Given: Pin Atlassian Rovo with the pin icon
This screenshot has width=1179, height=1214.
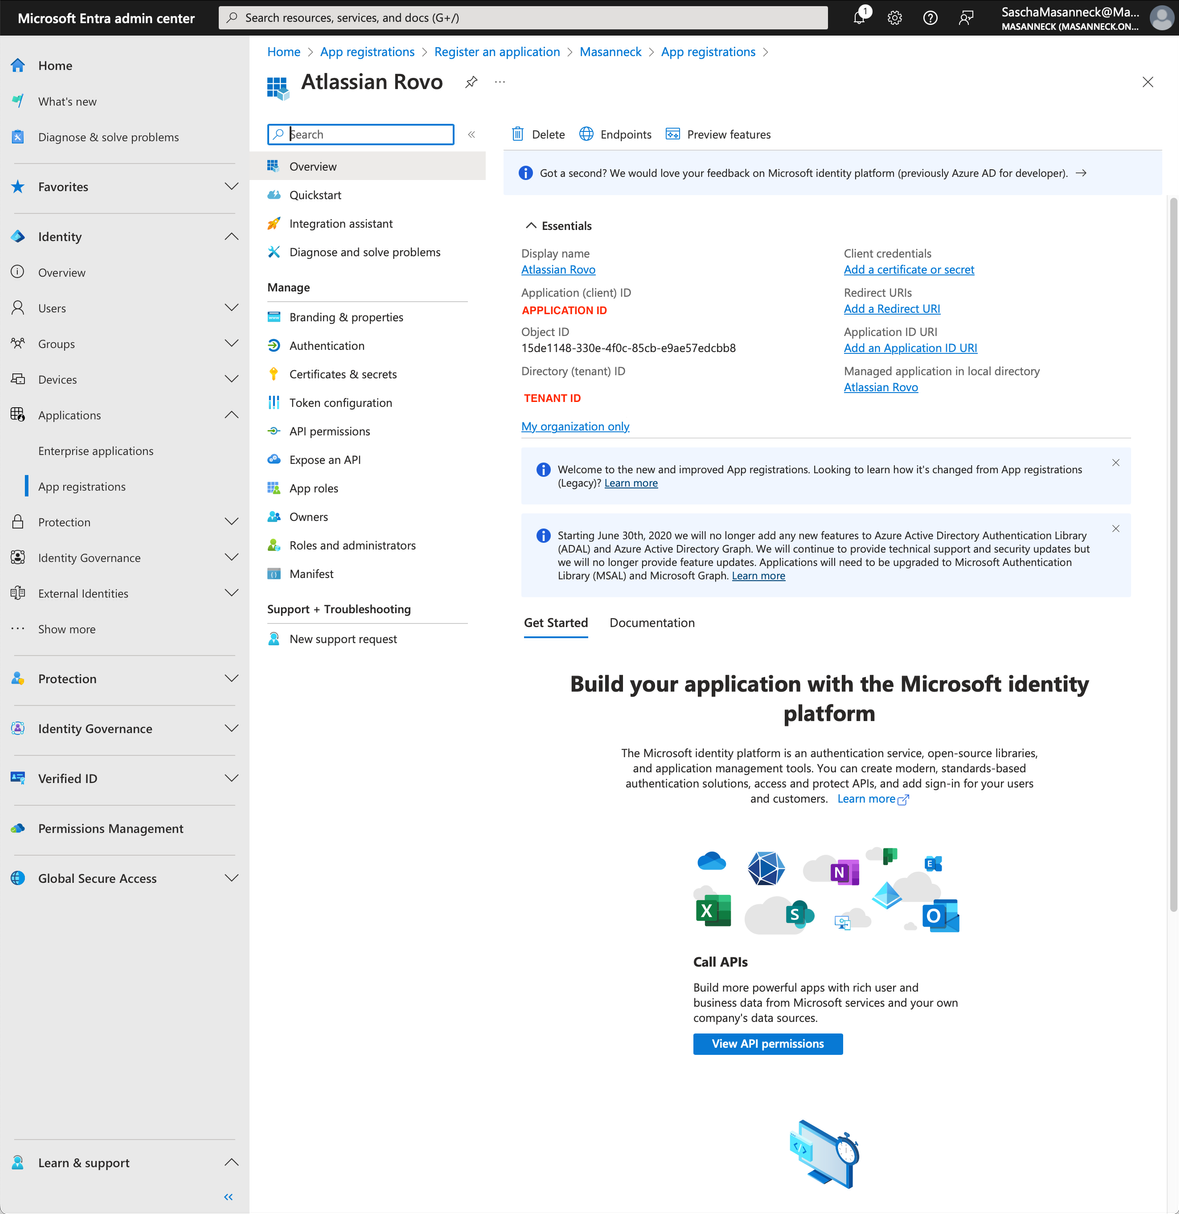Looking at the screenshot, I should tap(471, 82).
